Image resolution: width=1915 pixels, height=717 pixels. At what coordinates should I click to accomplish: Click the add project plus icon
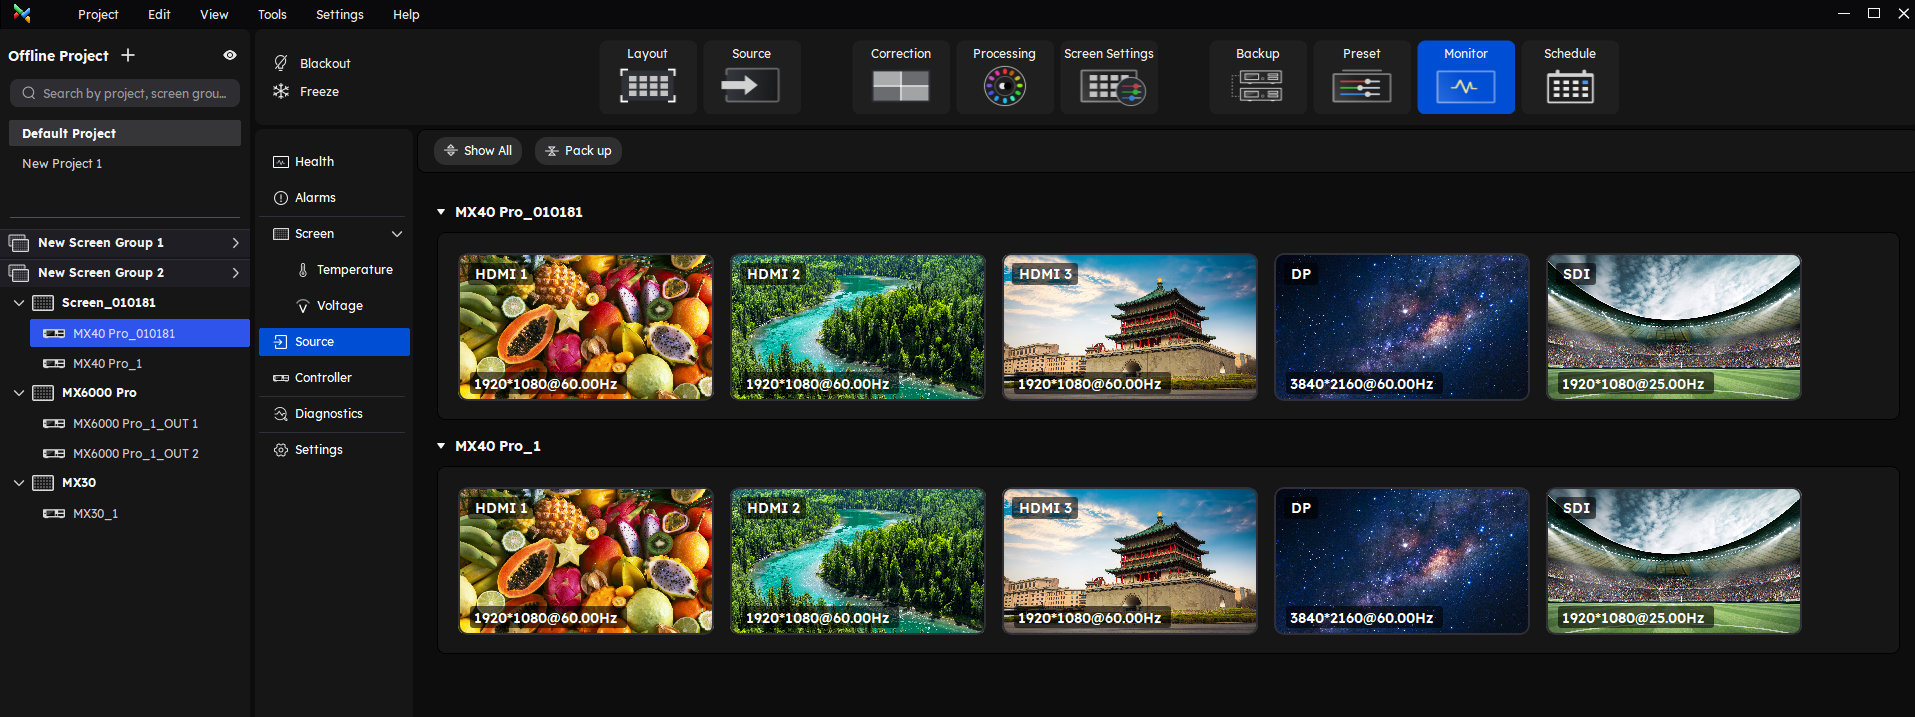tap(128, 55)
